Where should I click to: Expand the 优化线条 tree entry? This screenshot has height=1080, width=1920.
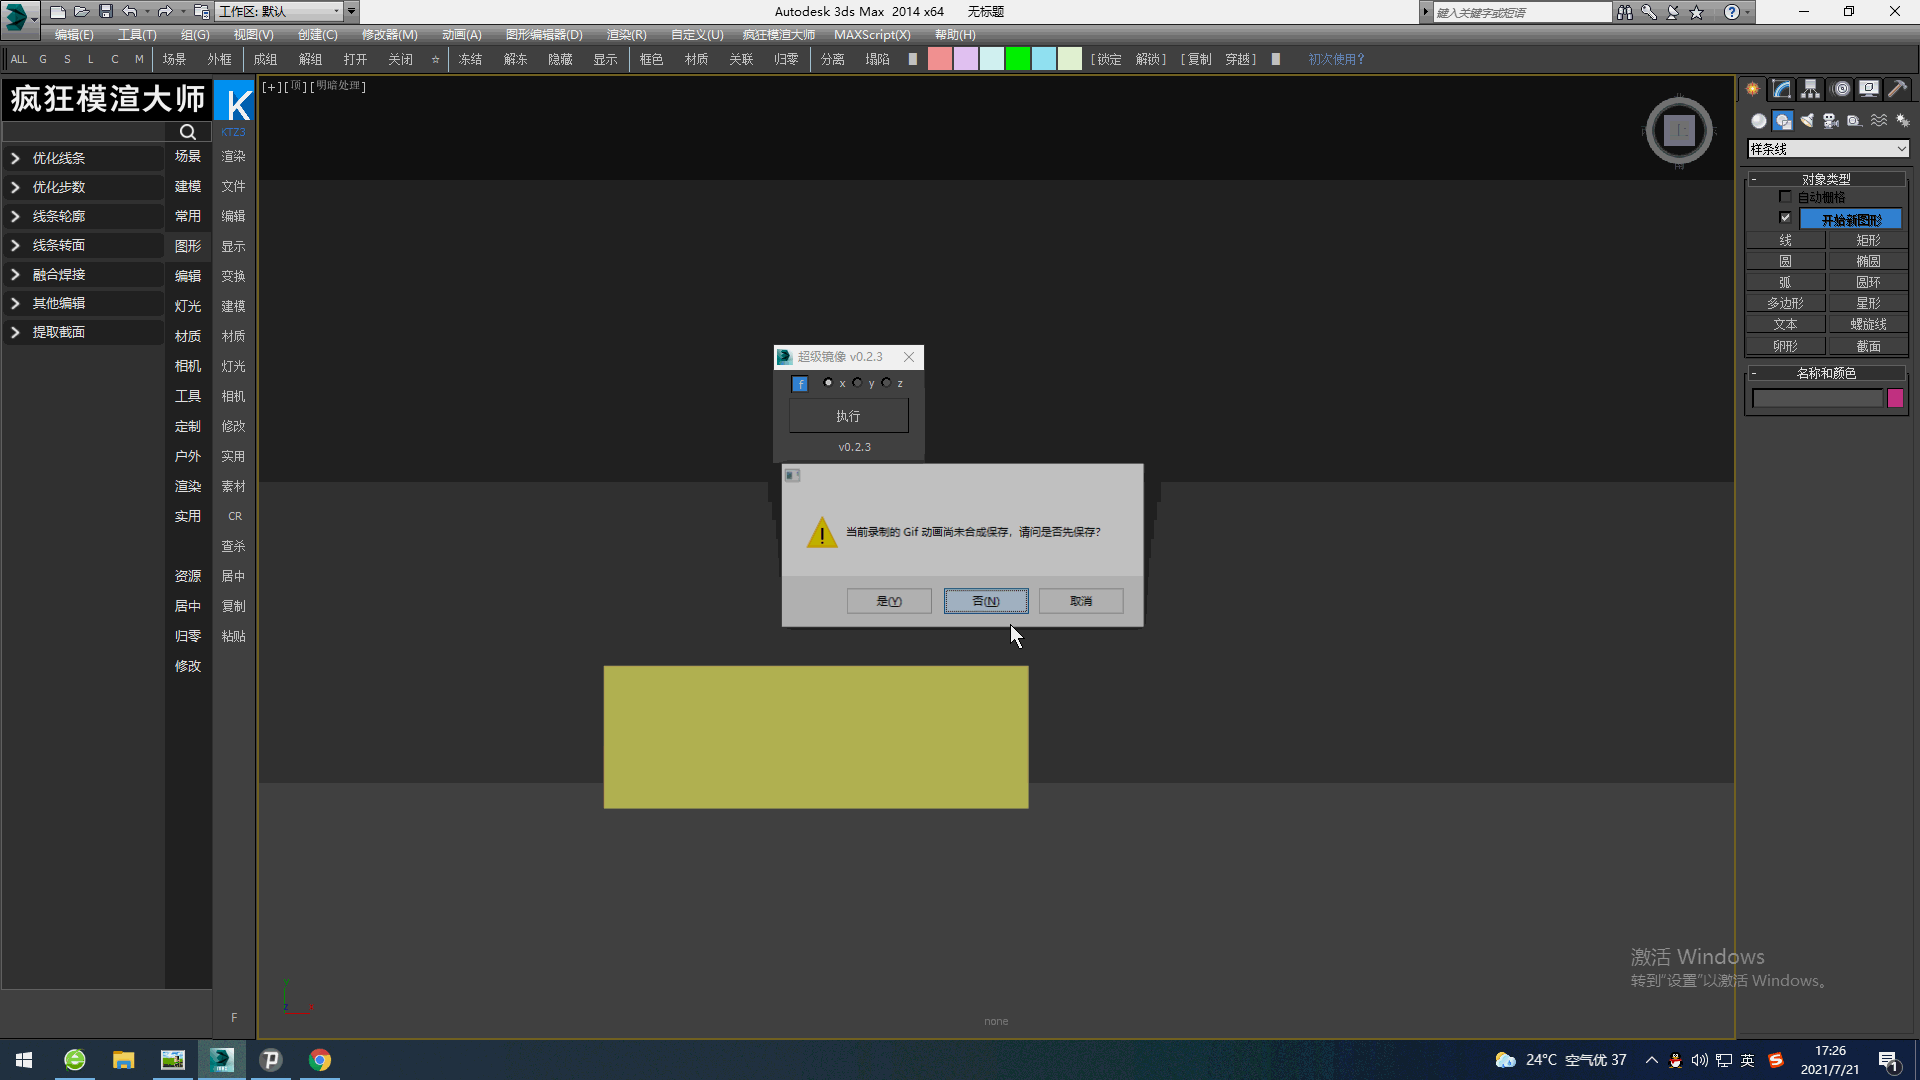(x=15, y=158)
